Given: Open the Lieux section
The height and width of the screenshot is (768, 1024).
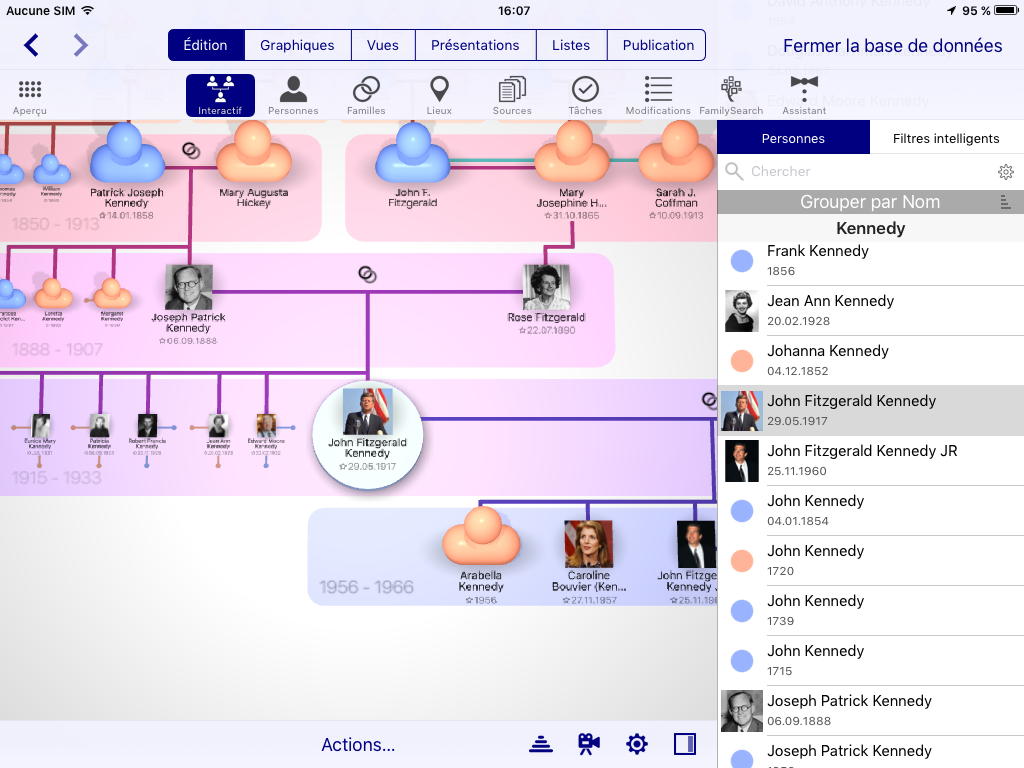Looking at the screenshot, I should 440,95.
